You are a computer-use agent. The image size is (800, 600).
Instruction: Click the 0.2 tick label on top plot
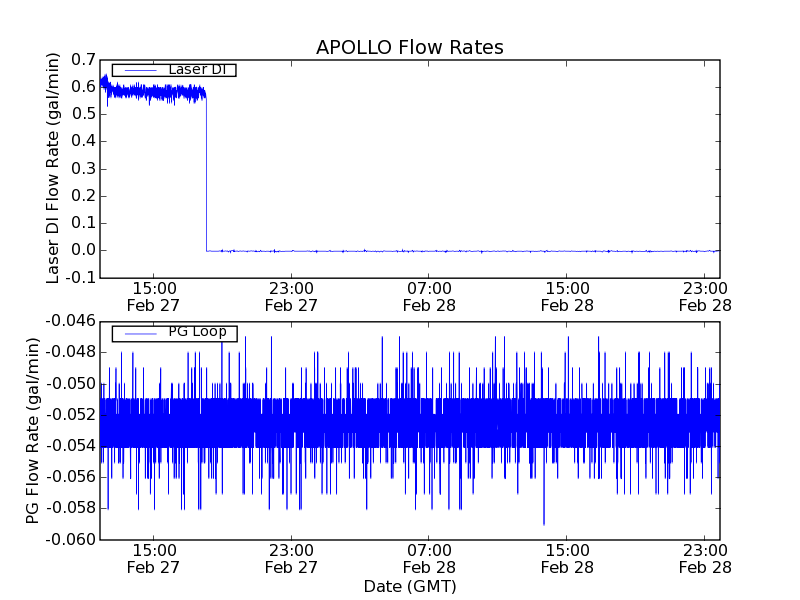tap(84, 195)
